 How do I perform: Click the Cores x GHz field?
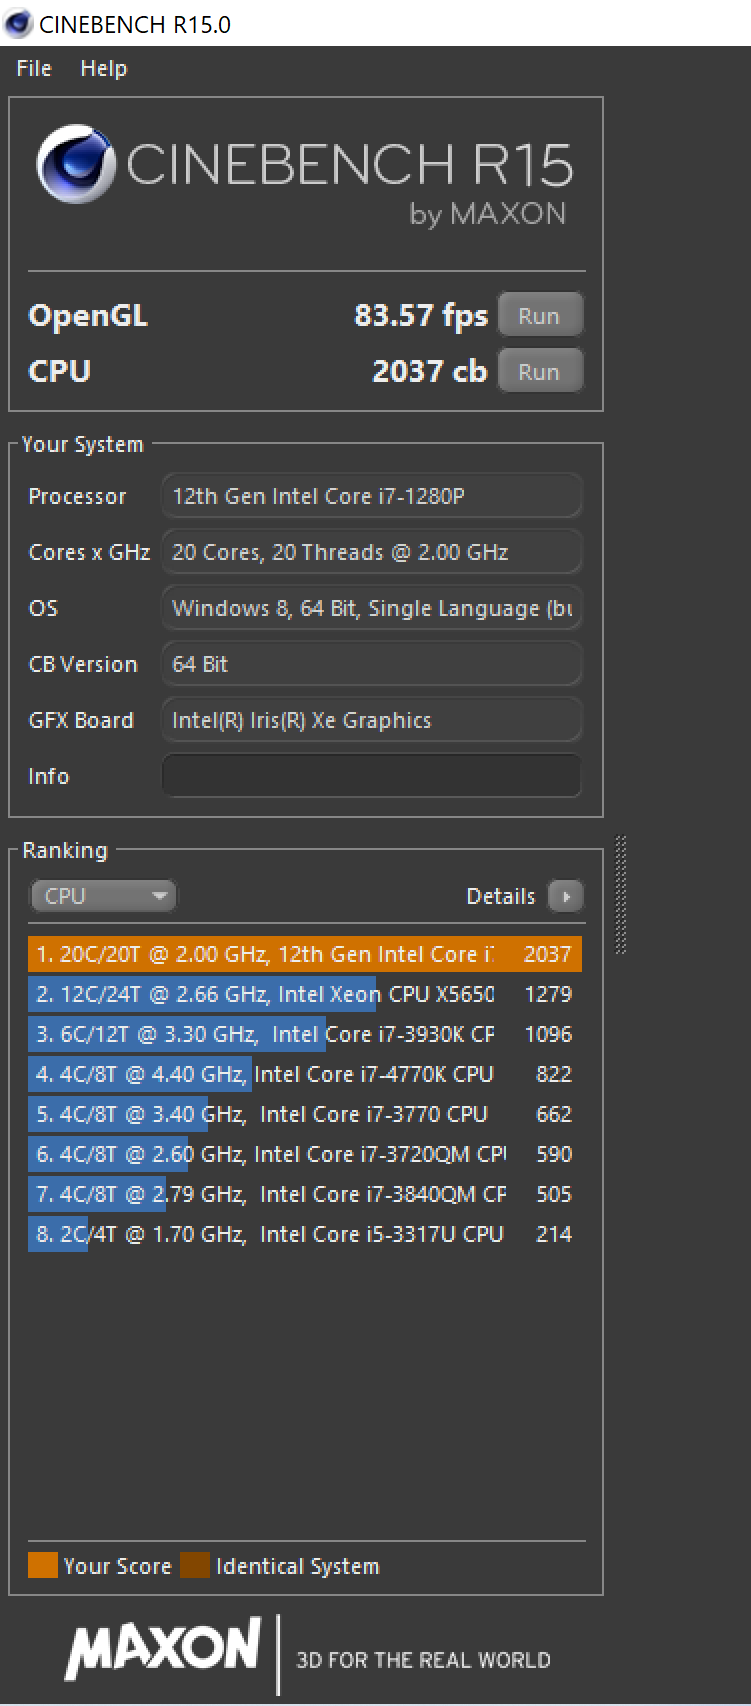coord(371,552)
